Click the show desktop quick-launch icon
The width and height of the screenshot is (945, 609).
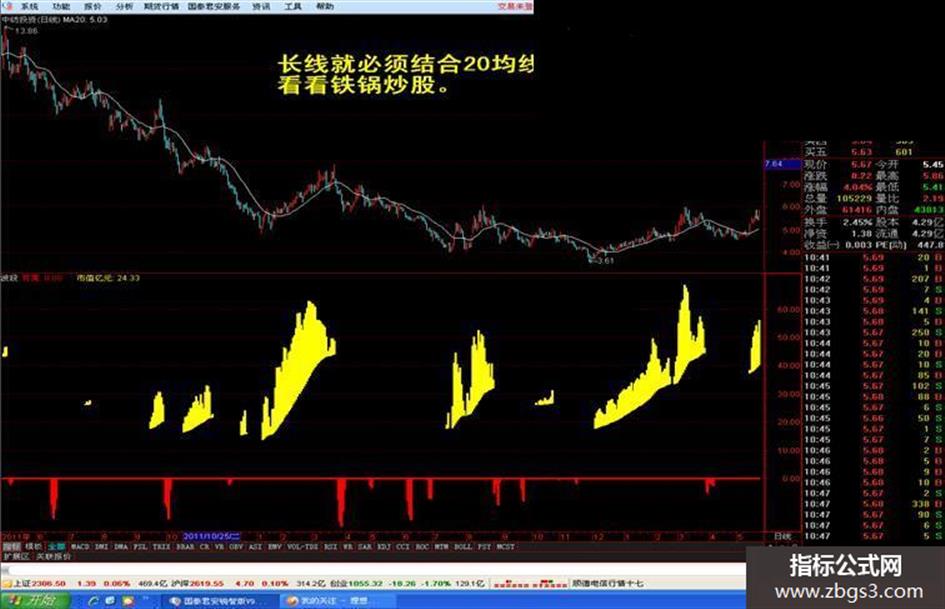coord(110,601)
